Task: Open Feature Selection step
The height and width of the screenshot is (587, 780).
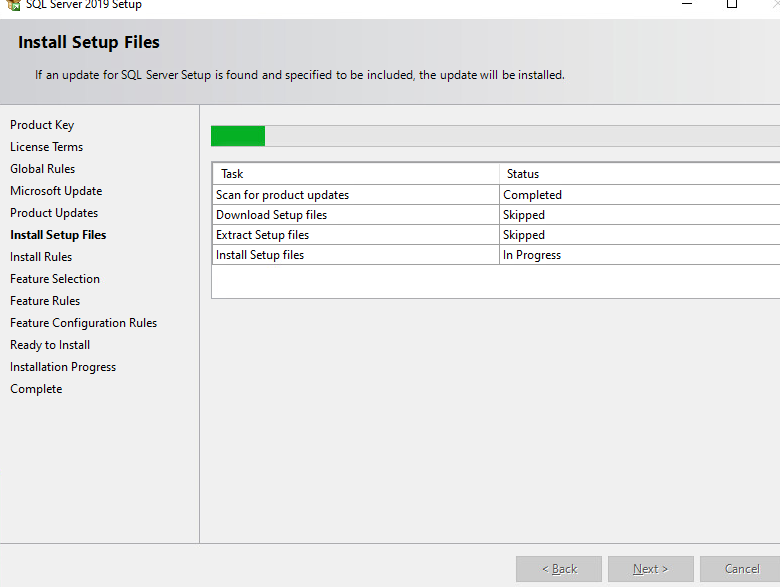Action: 55,279
